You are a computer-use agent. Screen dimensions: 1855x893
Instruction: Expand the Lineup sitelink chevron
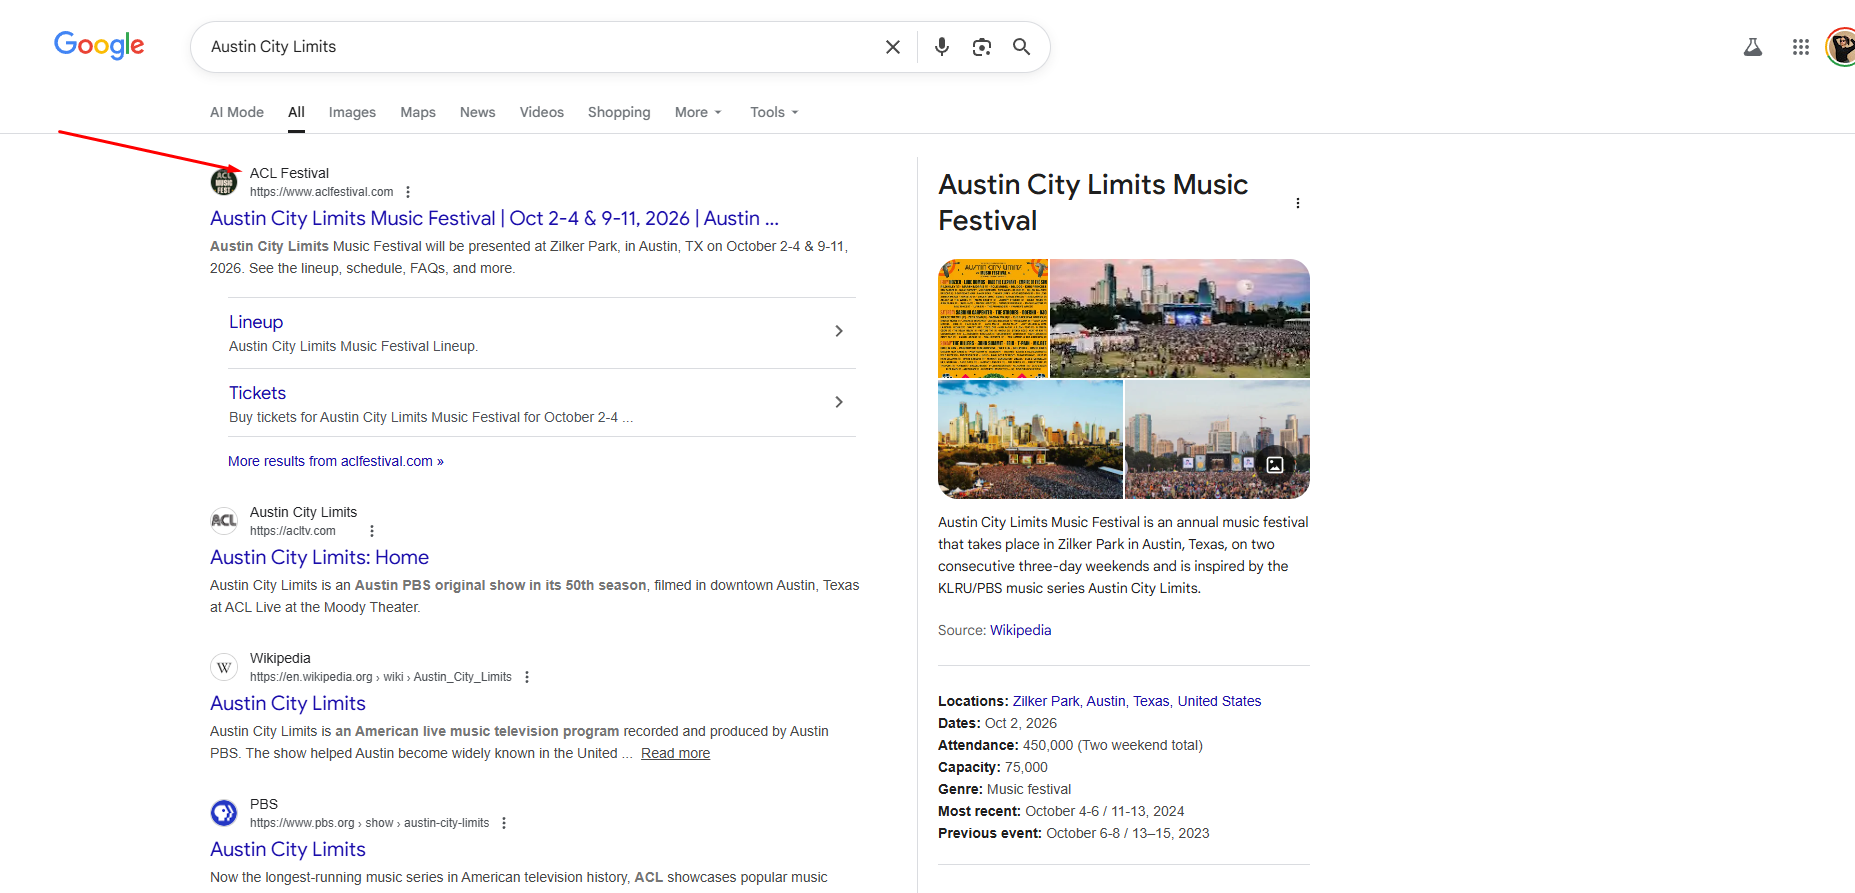pos(838,331)
